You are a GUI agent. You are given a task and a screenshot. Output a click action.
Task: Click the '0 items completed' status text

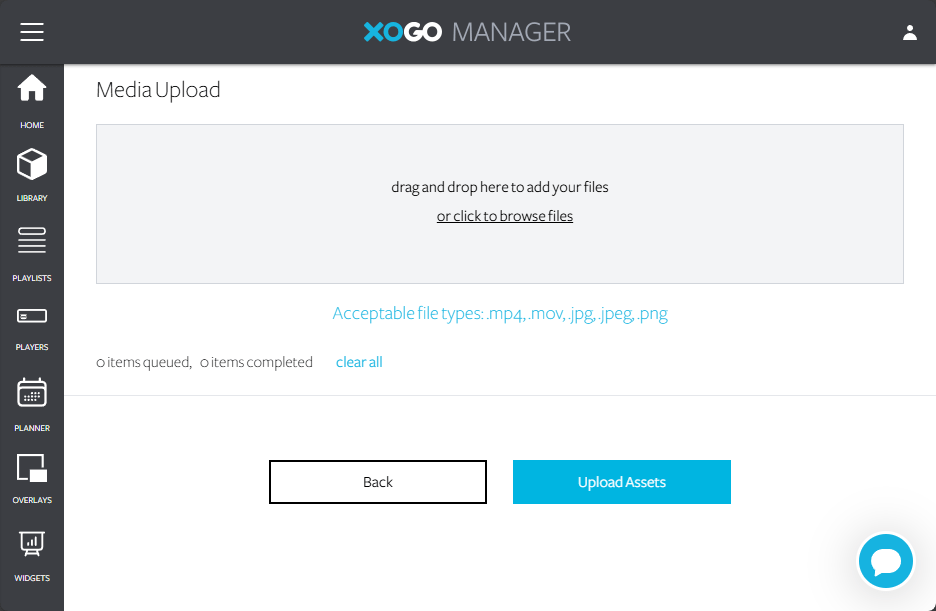click(x=256, y=362)
